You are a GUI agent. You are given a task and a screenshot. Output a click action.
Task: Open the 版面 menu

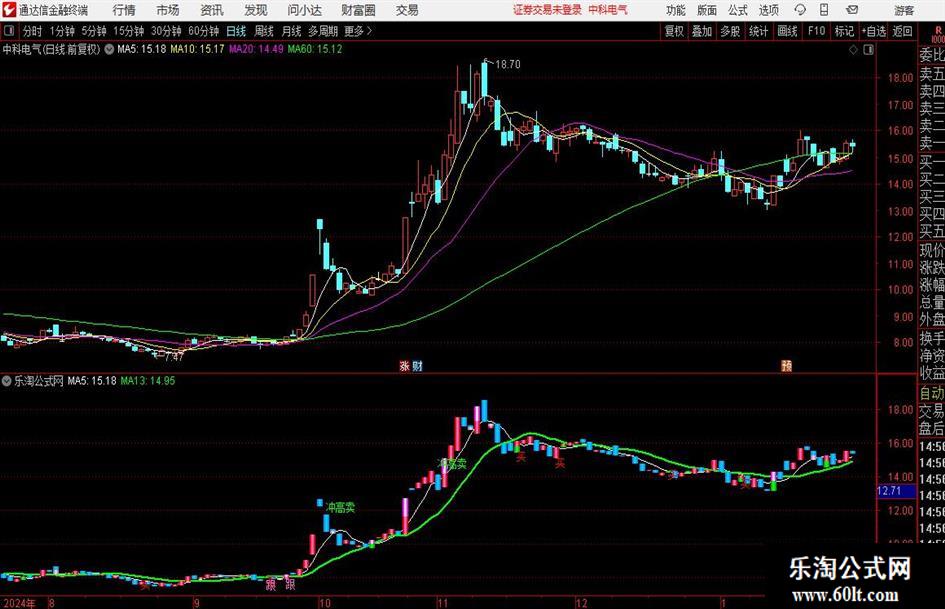(706, 10)
